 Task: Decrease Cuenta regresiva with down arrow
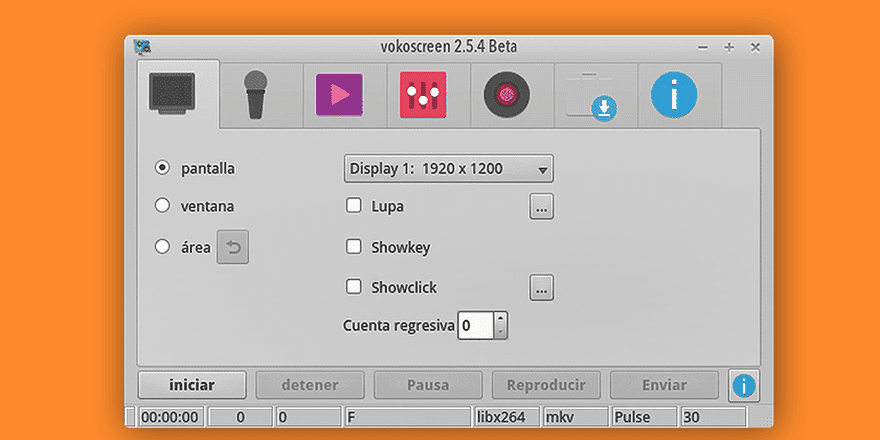(x=501, y=332)
